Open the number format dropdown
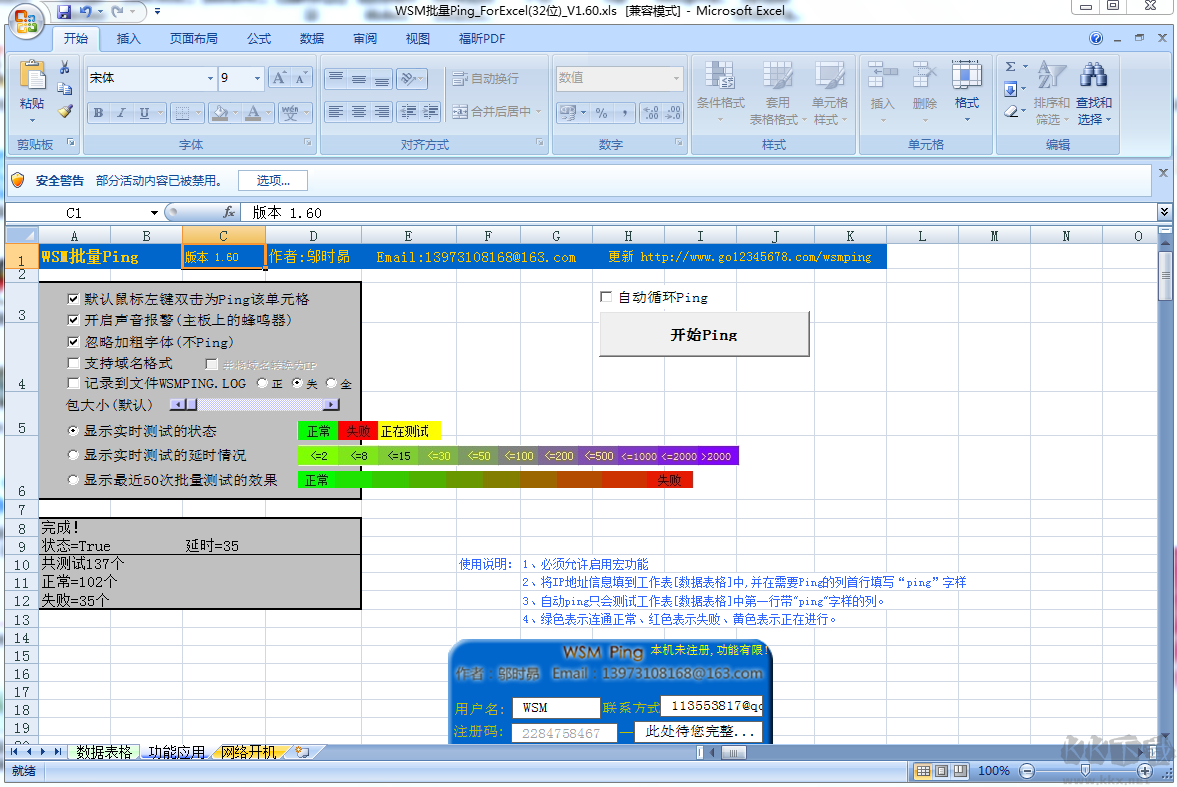Viewport: 1177px width, 787px height. pos(676,76)
